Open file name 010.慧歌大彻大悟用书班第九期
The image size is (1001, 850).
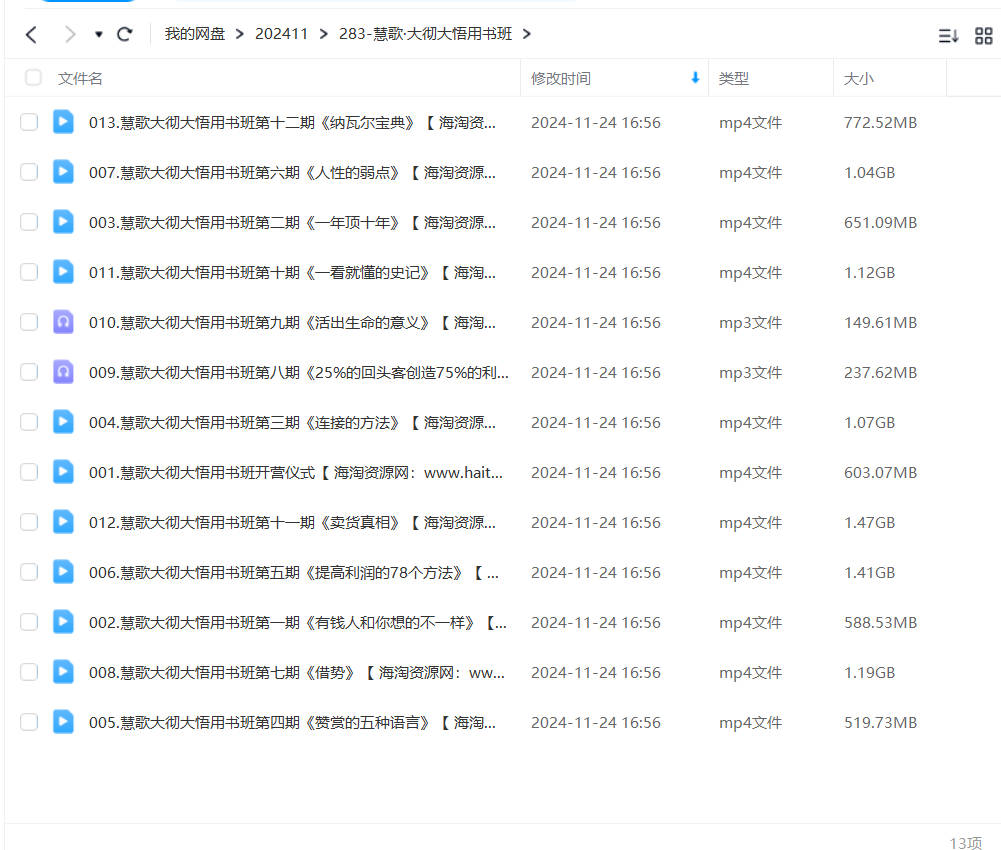(292, 323)
